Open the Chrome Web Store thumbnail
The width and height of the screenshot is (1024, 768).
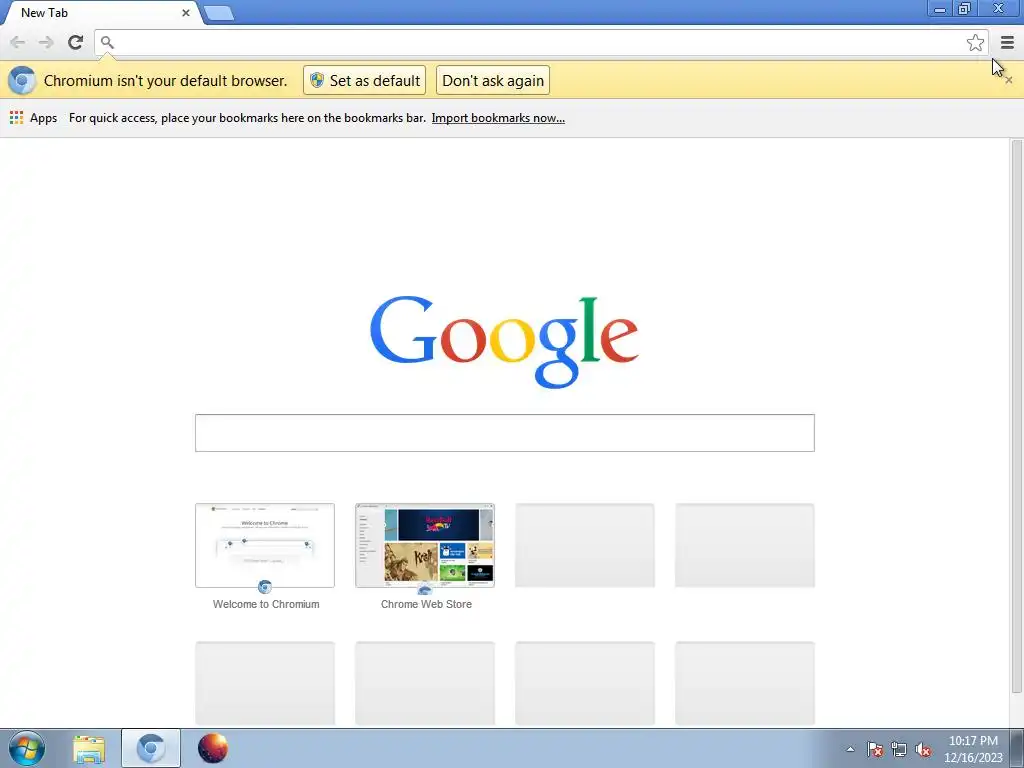pyautogui.click(x=425, y=545)
